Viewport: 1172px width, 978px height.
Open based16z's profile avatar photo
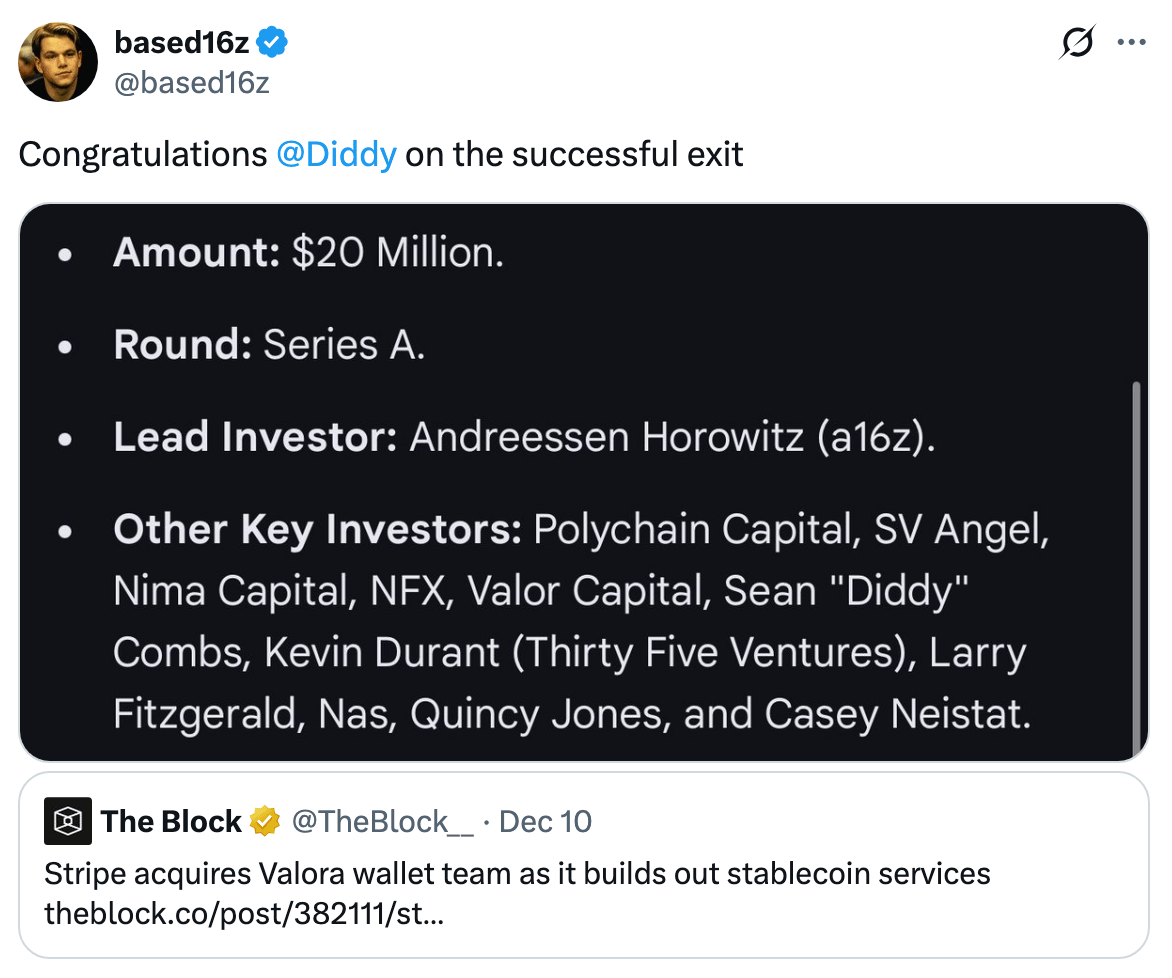(58, 62)
